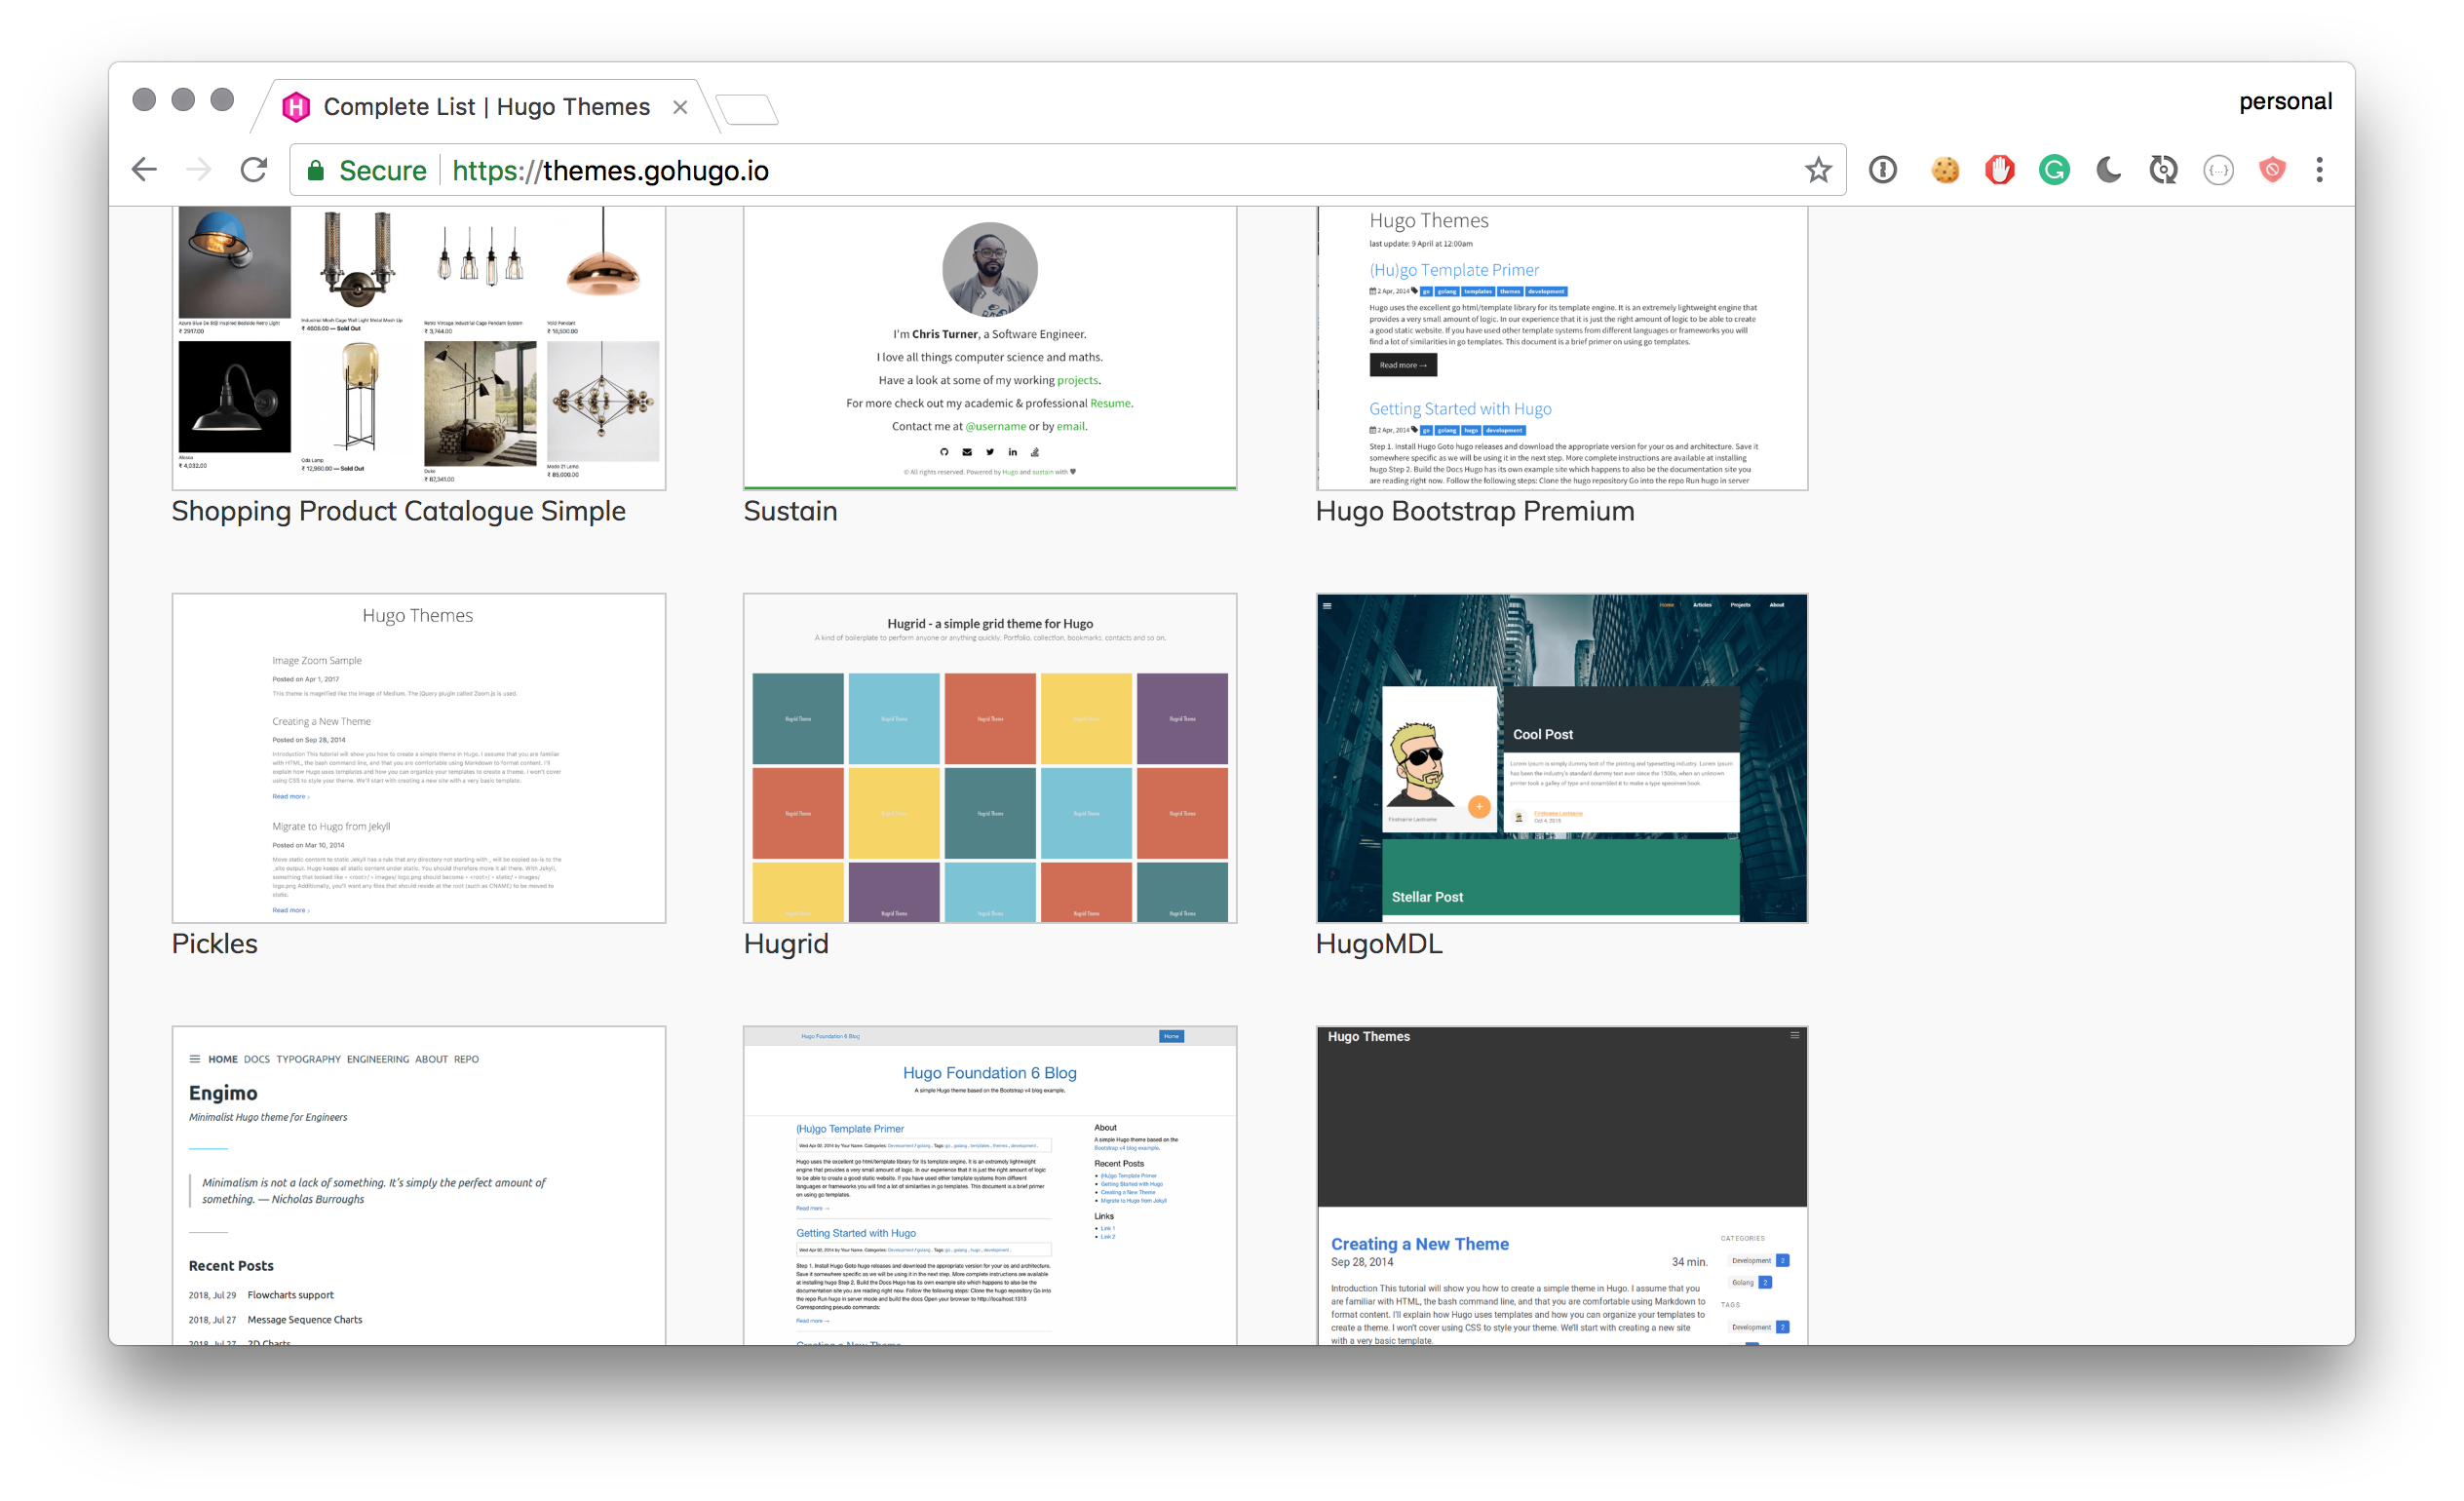This screenshot has width=2464, height=1501.
Task: Click the green Secure padlock icon
Action: 315,170
